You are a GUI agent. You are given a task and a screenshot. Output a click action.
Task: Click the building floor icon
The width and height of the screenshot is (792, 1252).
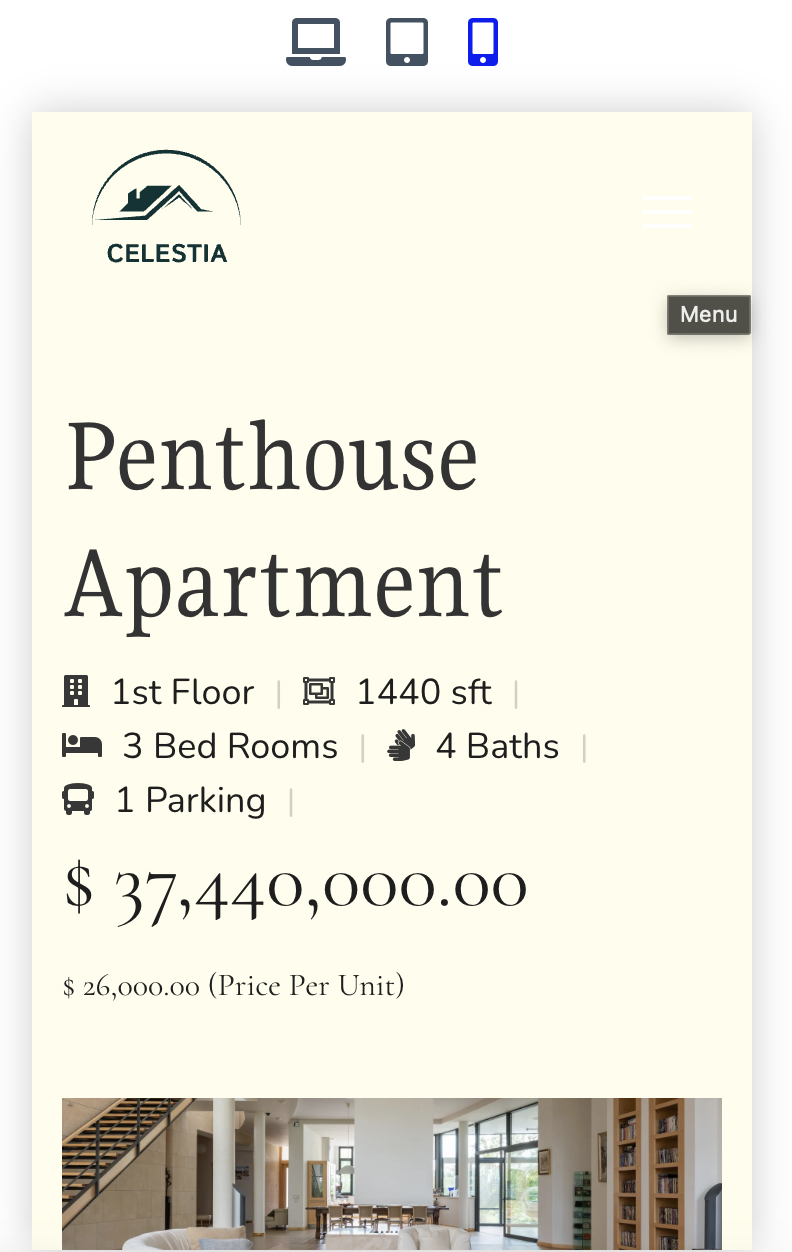point(76,692)
